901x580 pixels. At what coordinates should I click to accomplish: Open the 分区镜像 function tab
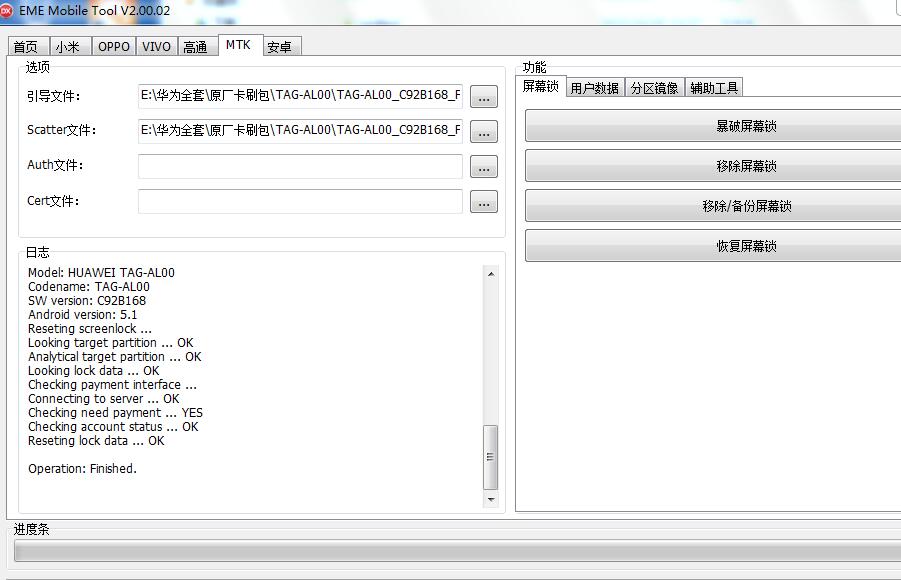point(654,88)
